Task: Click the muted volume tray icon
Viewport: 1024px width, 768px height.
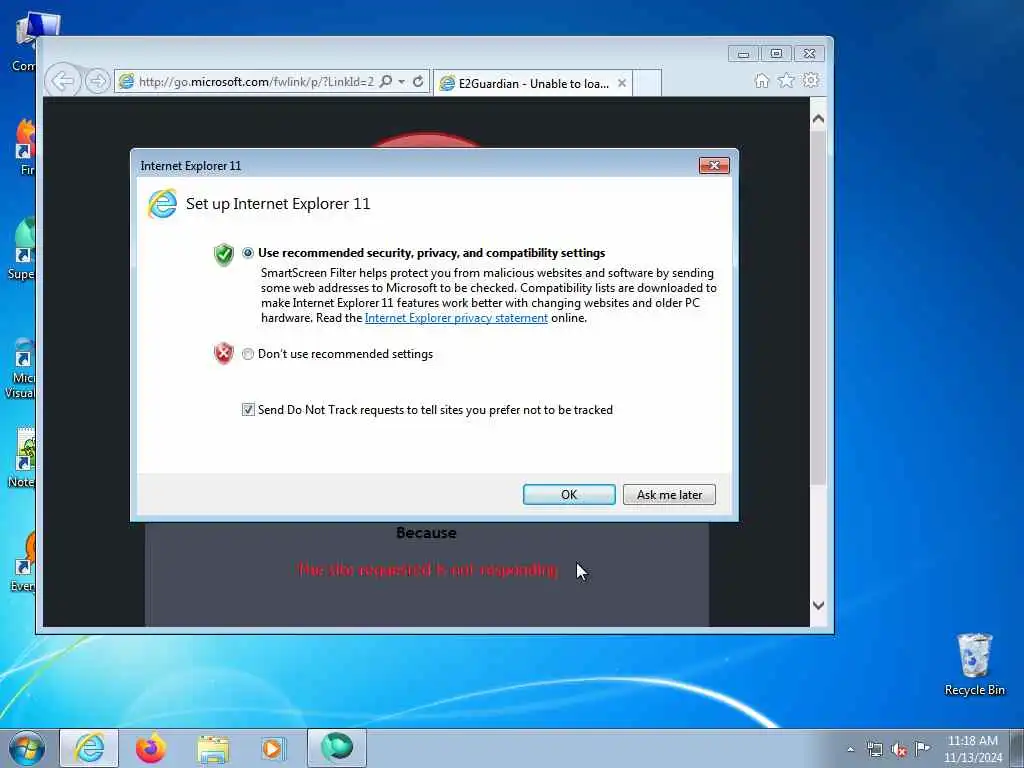Action: point(899,749)
